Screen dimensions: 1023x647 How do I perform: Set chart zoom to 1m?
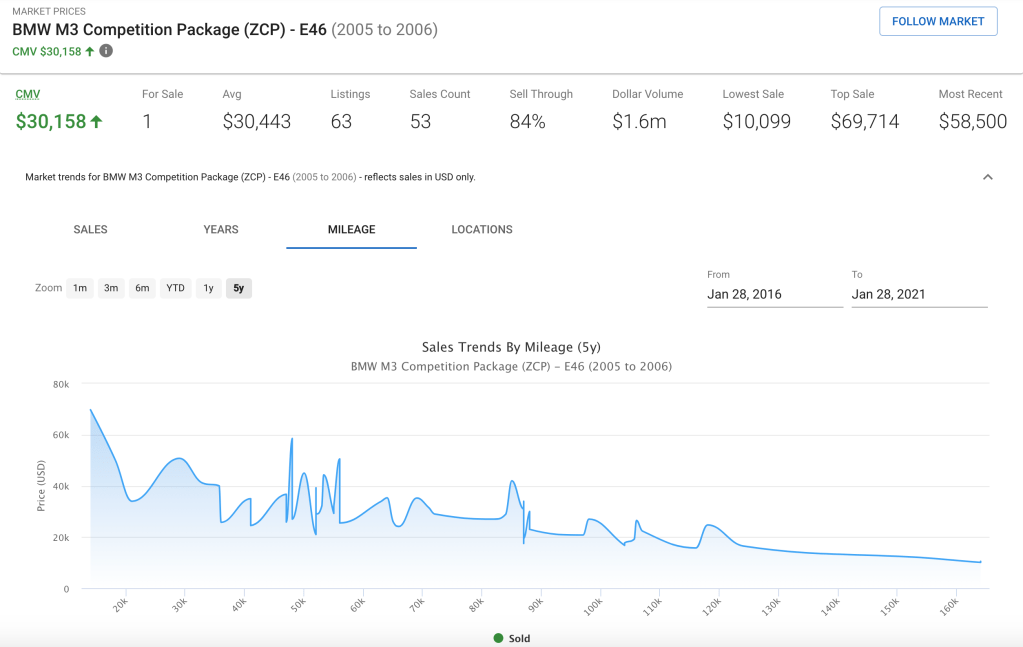tap(79, 288)
